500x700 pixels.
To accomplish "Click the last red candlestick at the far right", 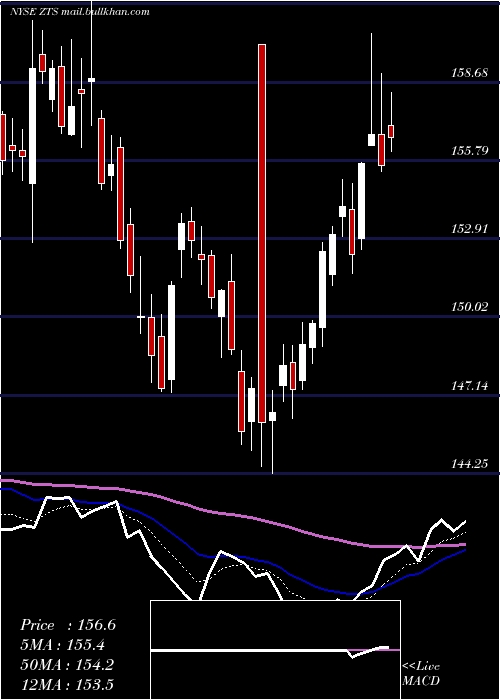I will (x=391, y=131).
